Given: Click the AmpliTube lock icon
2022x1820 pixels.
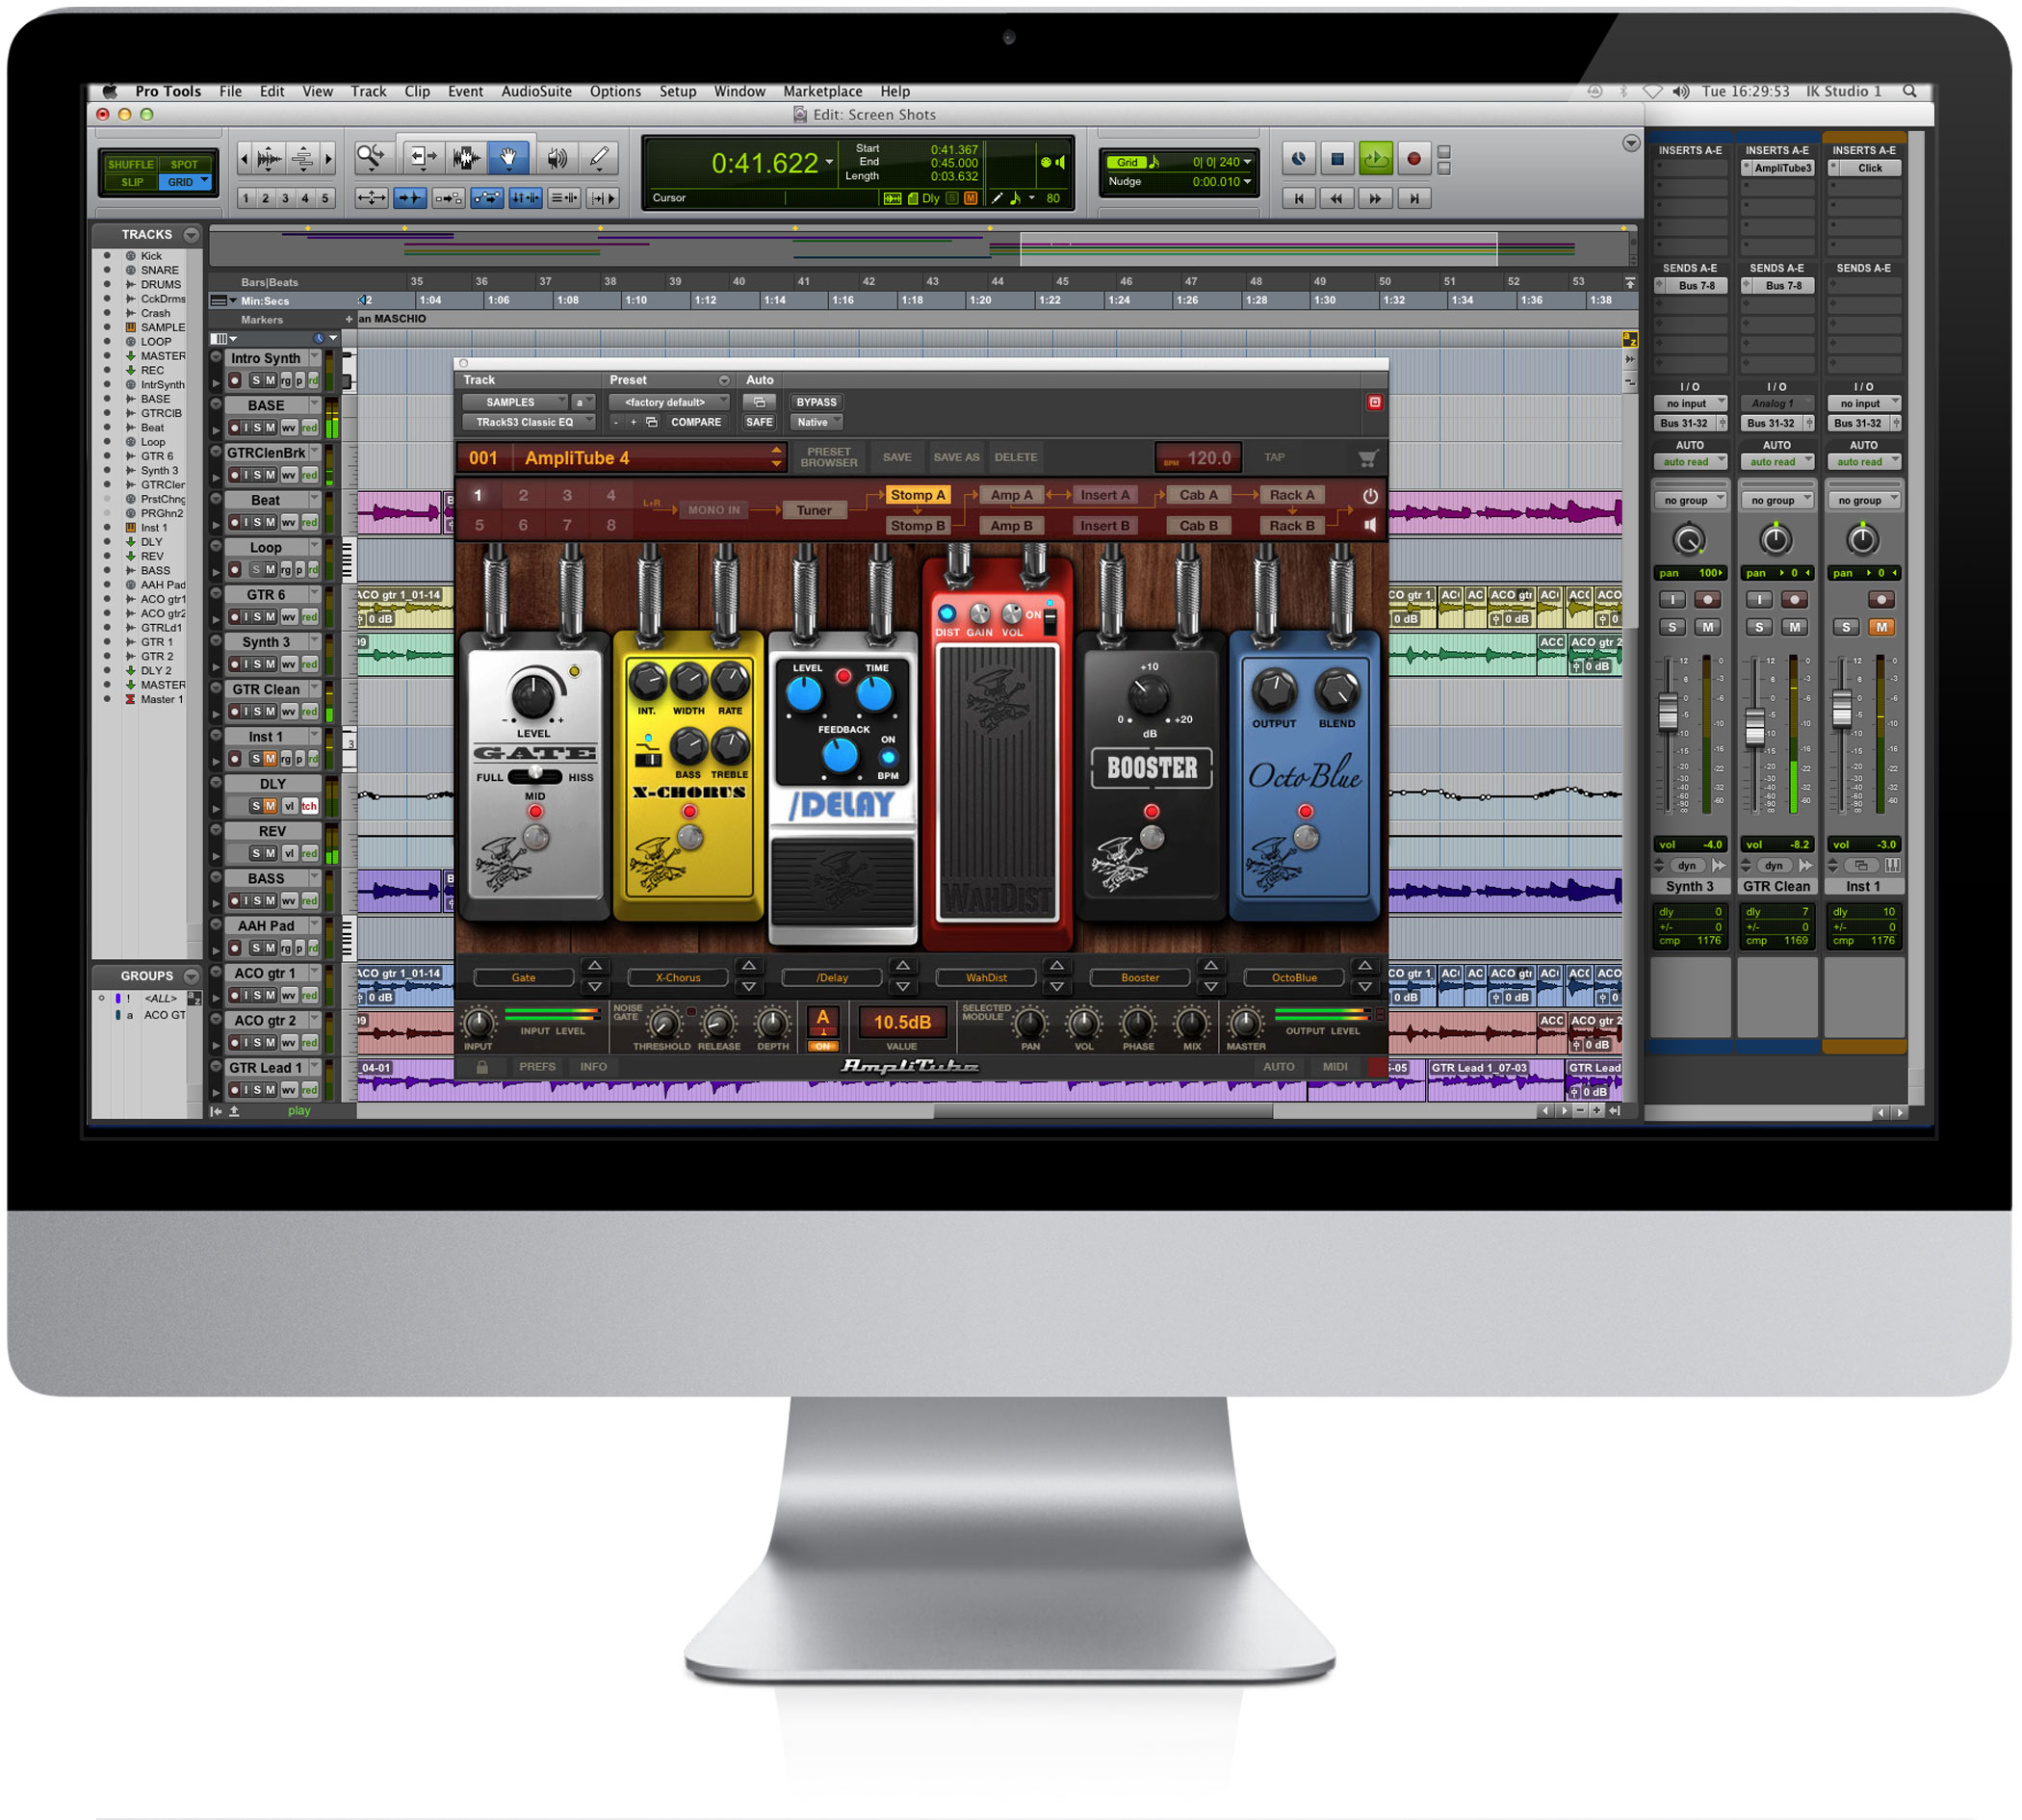Looking at the screenshot, I should click(x=482, y=1067).
